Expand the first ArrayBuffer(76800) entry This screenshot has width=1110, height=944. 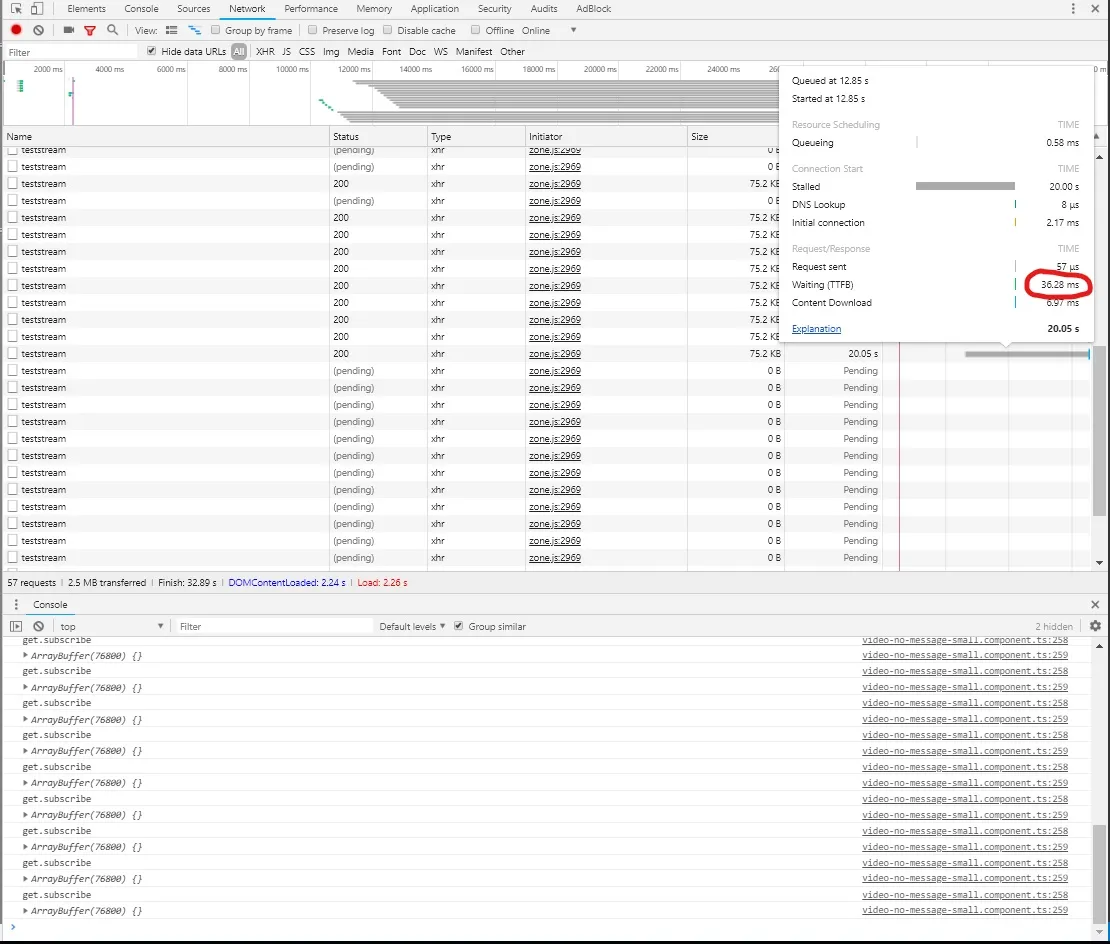click(25, 655)
